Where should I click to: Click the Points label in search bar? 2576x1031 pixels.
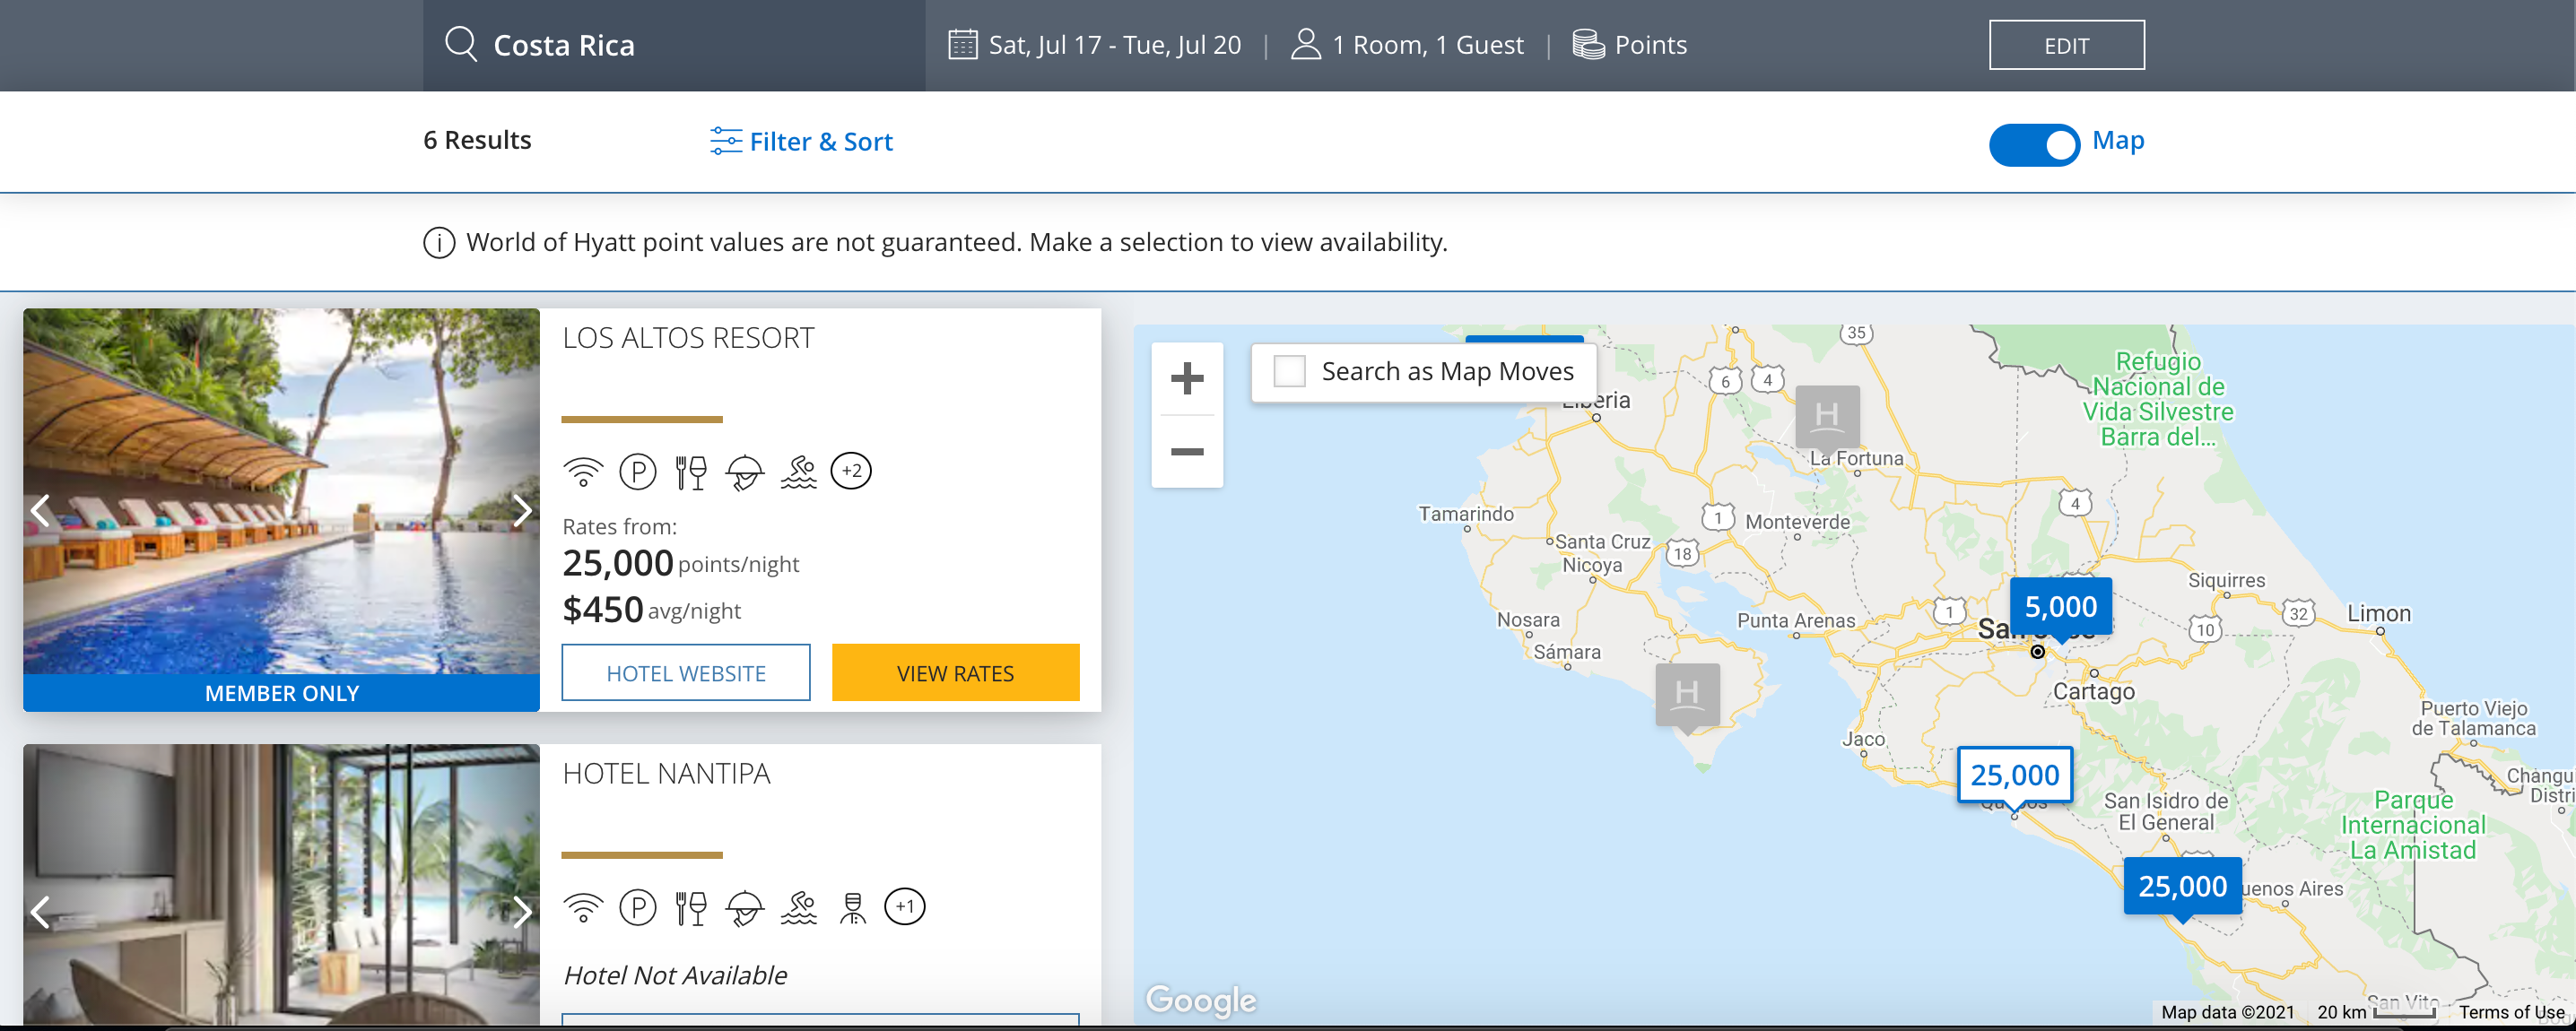click(x=1650, y=45)
